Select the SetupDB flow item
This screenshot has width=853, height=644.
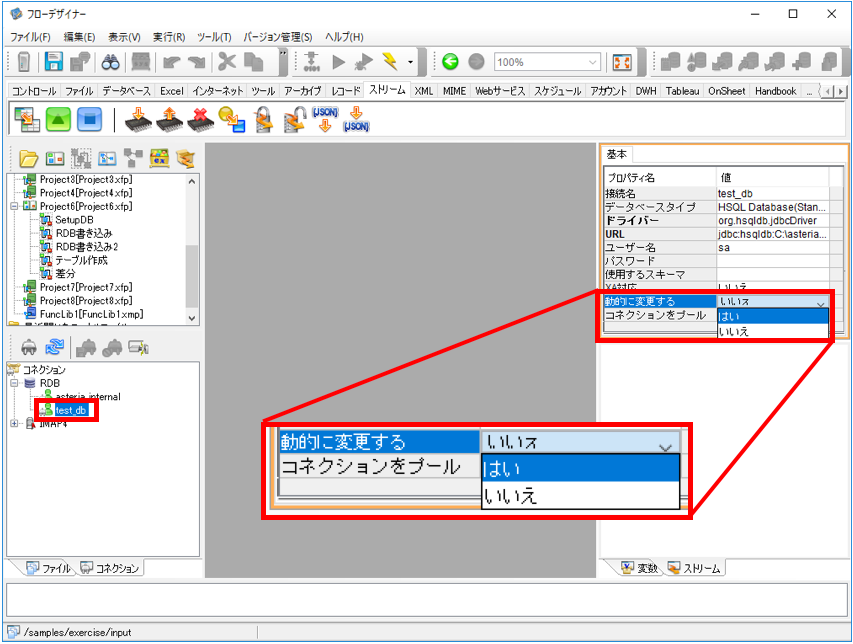75,220
